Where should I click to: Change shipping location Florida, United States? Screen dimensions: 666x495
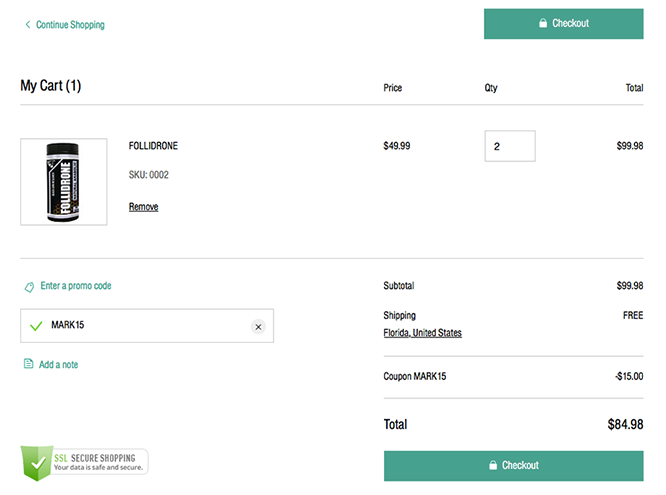click(x=422, y=333)
